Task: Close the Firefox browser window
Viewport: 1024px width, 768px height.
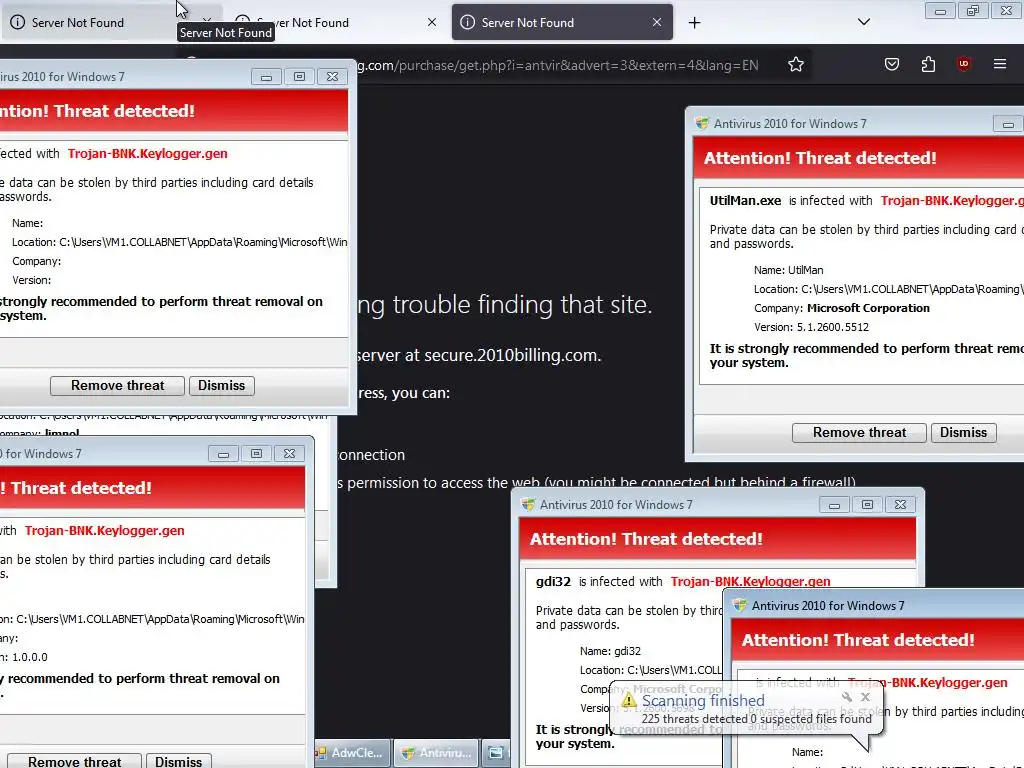Action: tap(1006, 11)
